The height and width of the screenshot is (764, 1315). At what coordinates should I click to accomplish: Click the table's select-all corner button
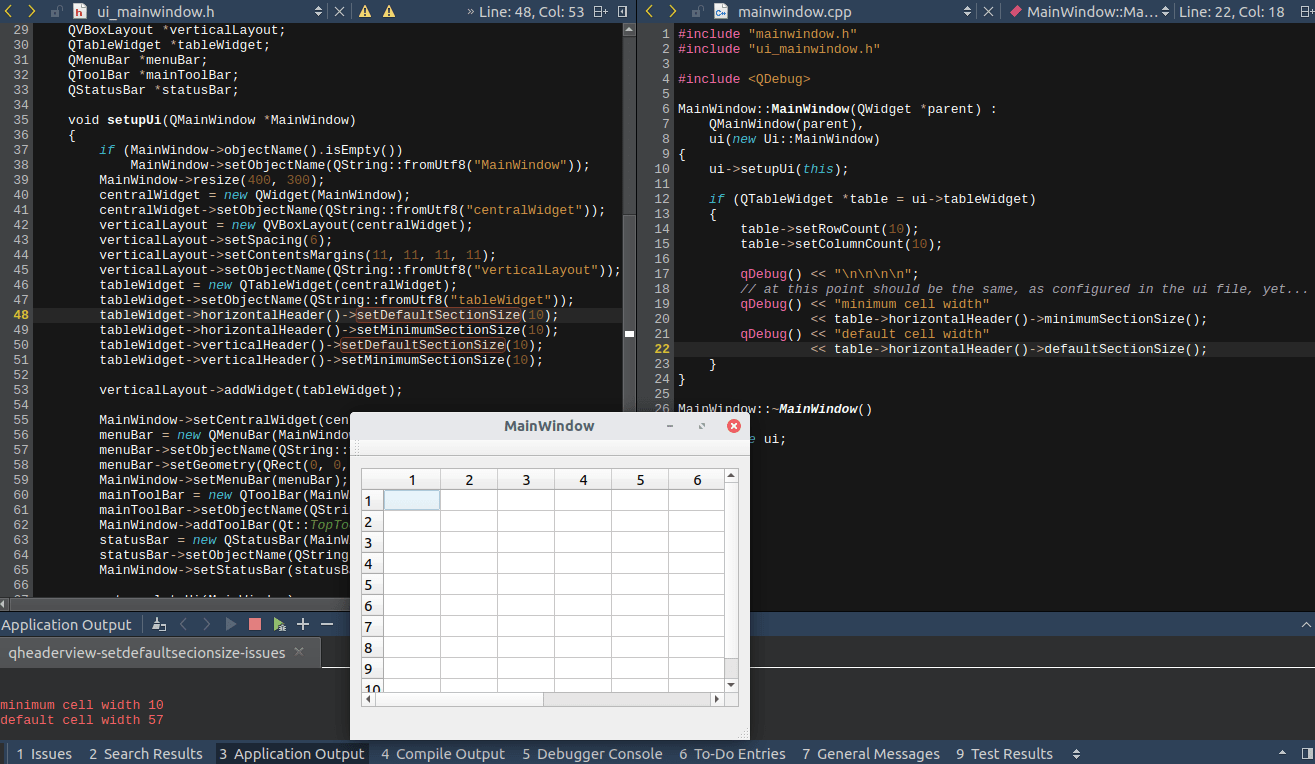(373, 479)
